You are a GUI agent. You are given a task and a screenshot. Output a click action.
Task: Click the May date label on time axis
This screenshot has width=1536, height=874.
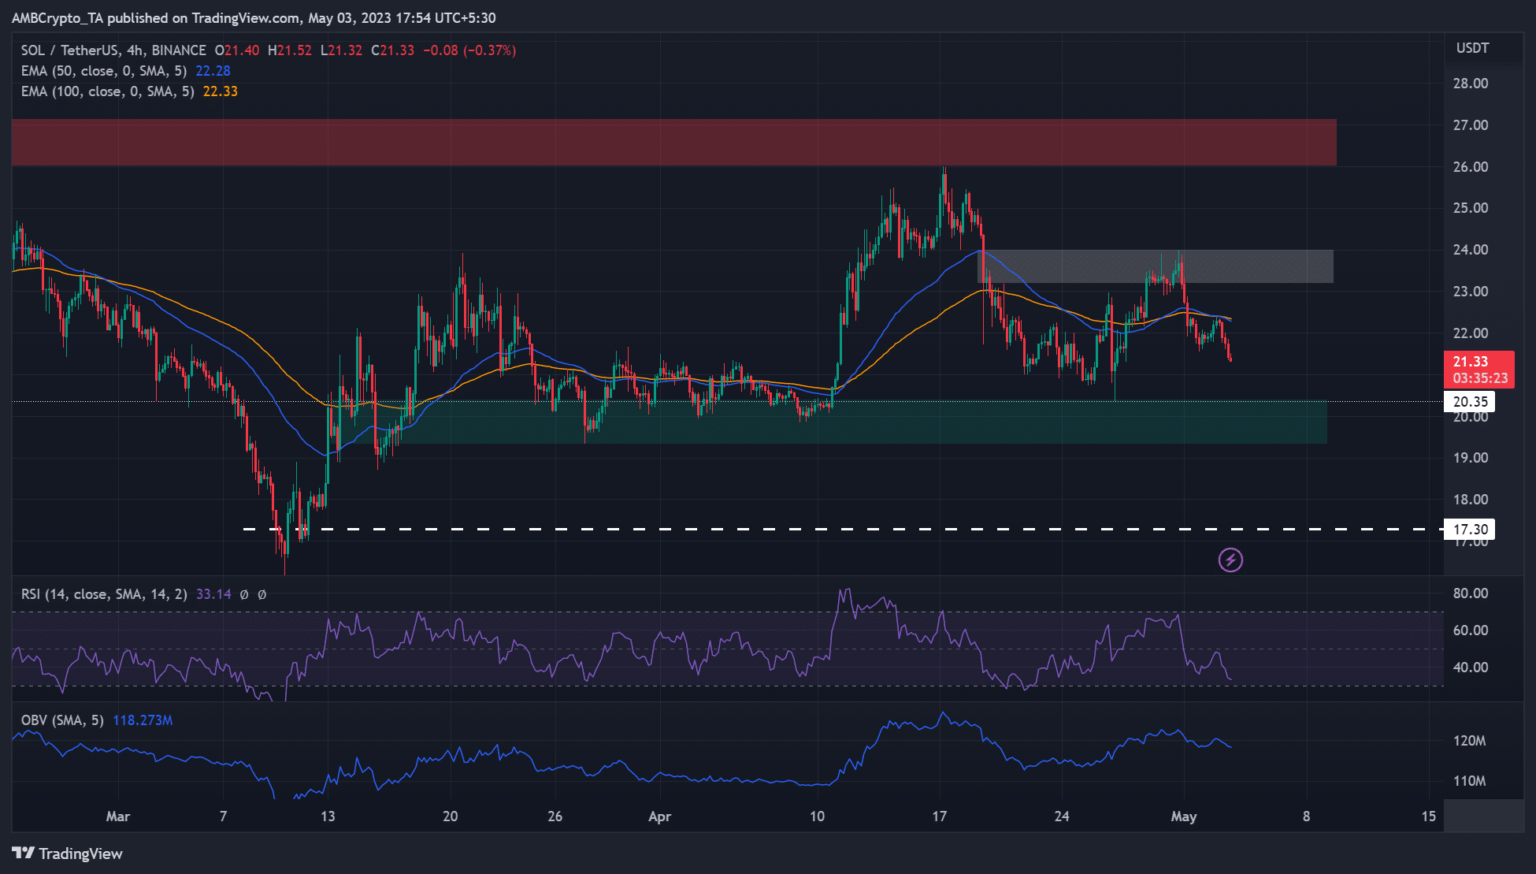pyautogui.click(x=1183, y=816)
